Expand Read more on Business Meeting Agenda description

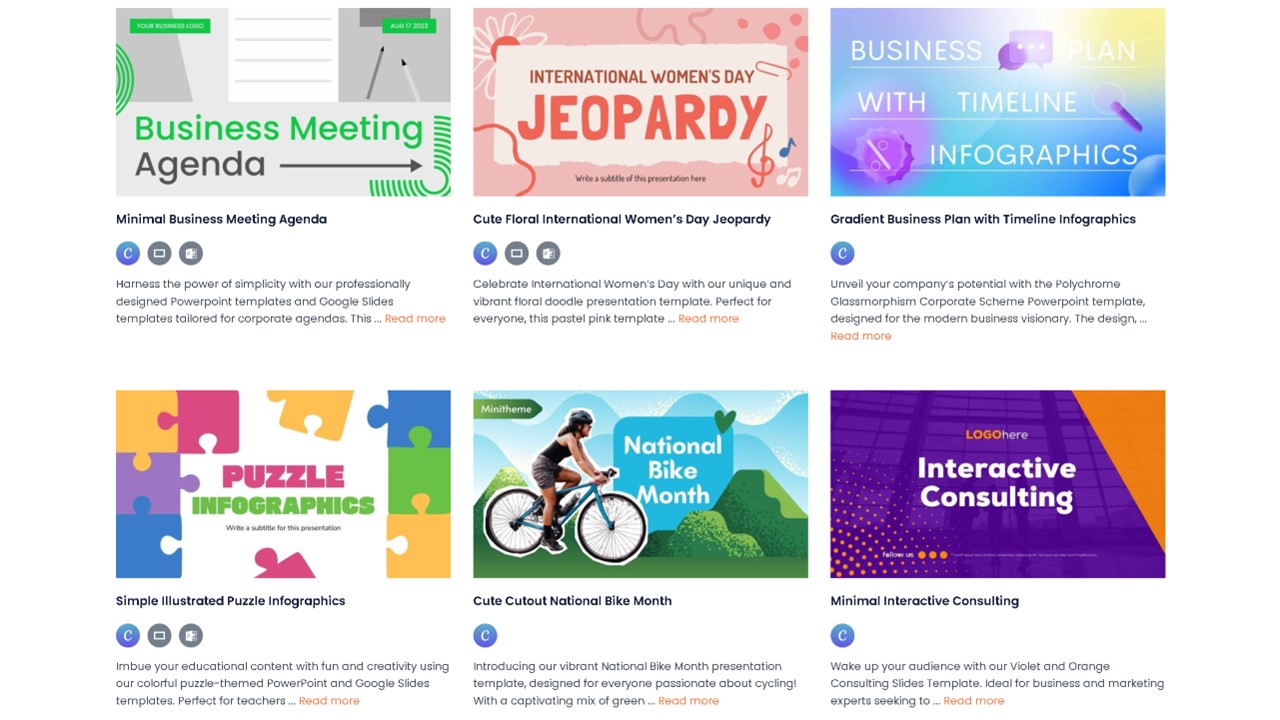click(415, 318)
